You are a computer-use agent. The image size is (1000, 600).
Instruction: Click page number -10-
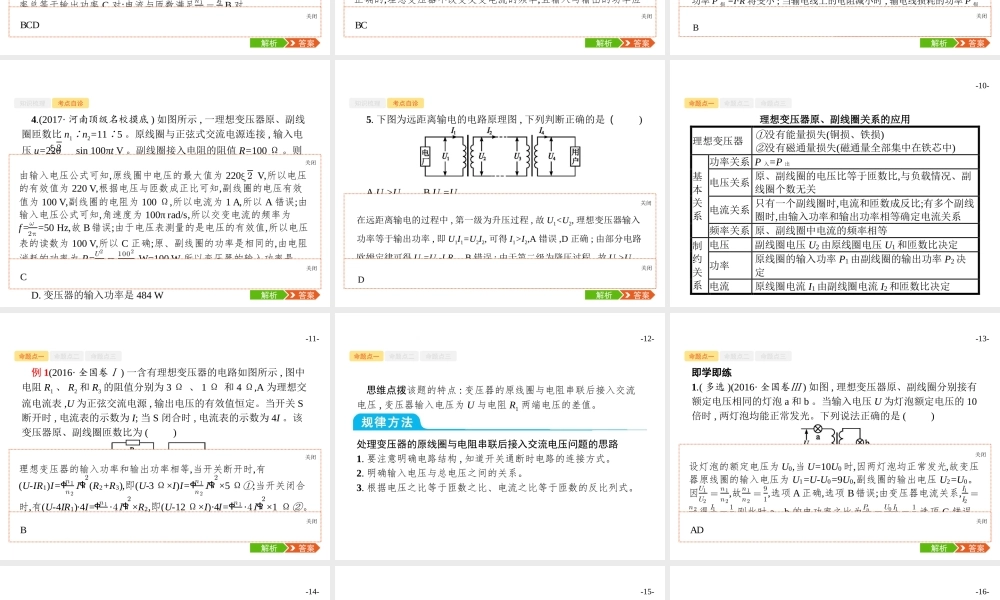pos(982,85)
